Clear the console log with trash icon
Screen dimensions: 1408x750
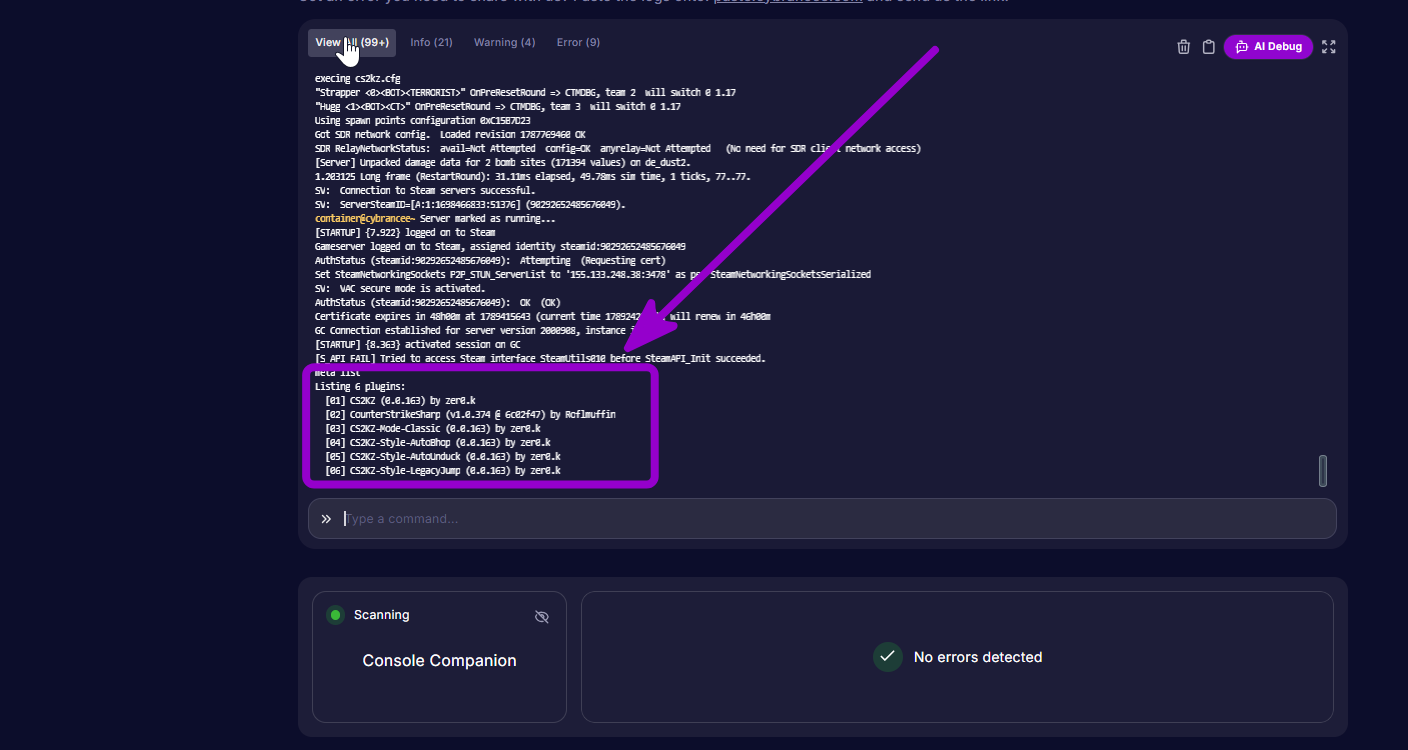pyautogui.click(x=1184, y=47)
